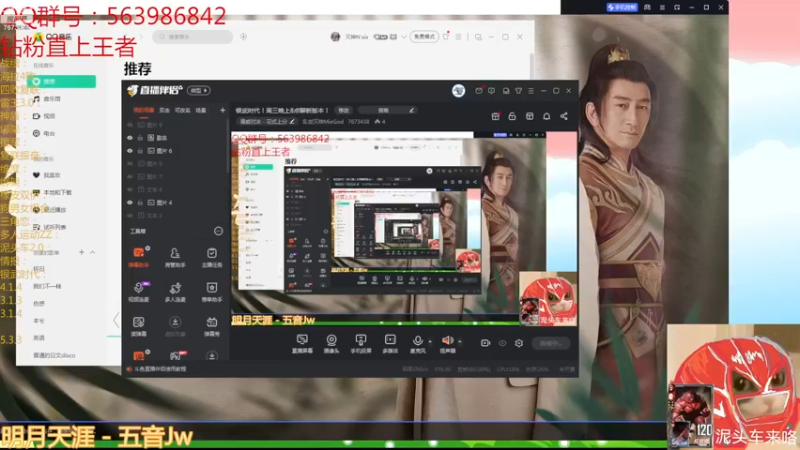Add a new scene with the plus button
The width and height of the screenshot is (800, 450).
coord(222,110)
